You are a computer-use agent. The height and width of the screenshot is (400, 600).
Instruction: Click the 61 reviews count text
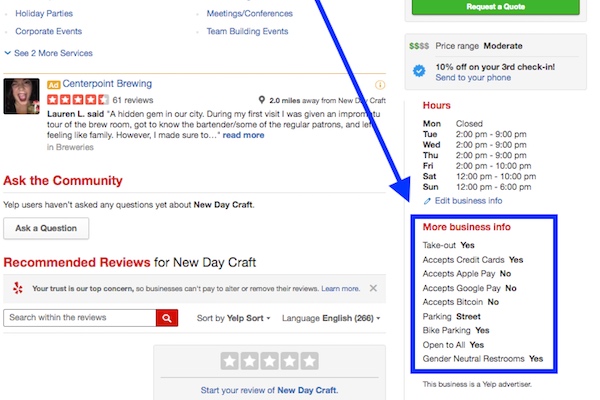(x=133, y=100)
